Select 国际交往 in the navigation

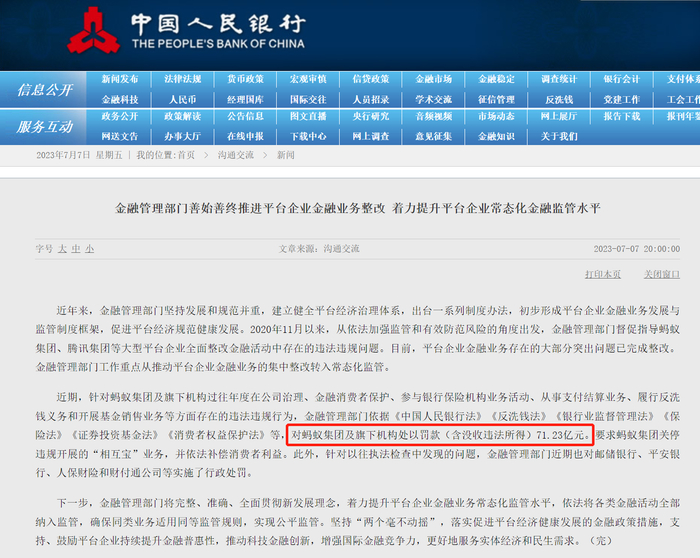[x=308, y=100]
